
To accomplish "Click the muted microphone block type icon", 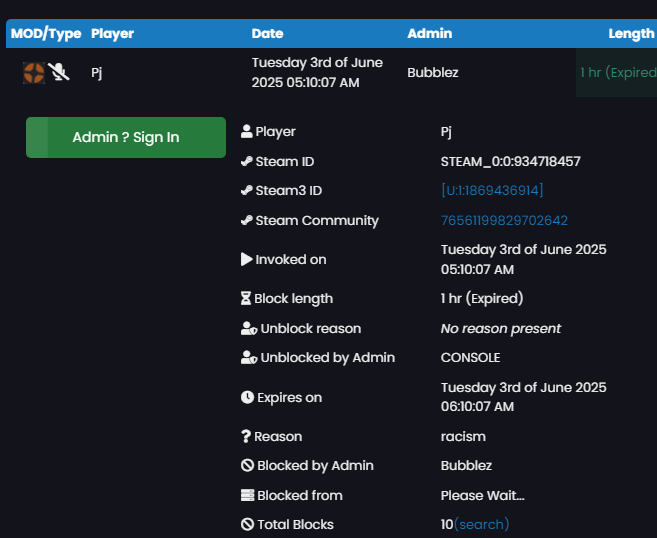I will coord(58,72).
